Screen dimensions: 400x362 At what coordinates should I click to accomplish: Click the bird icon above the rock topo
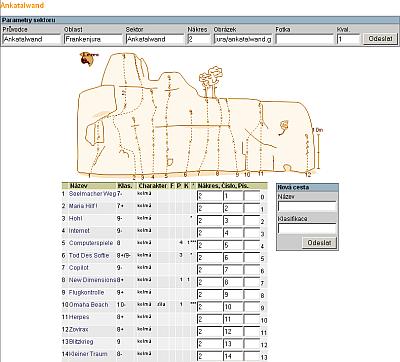89,59
